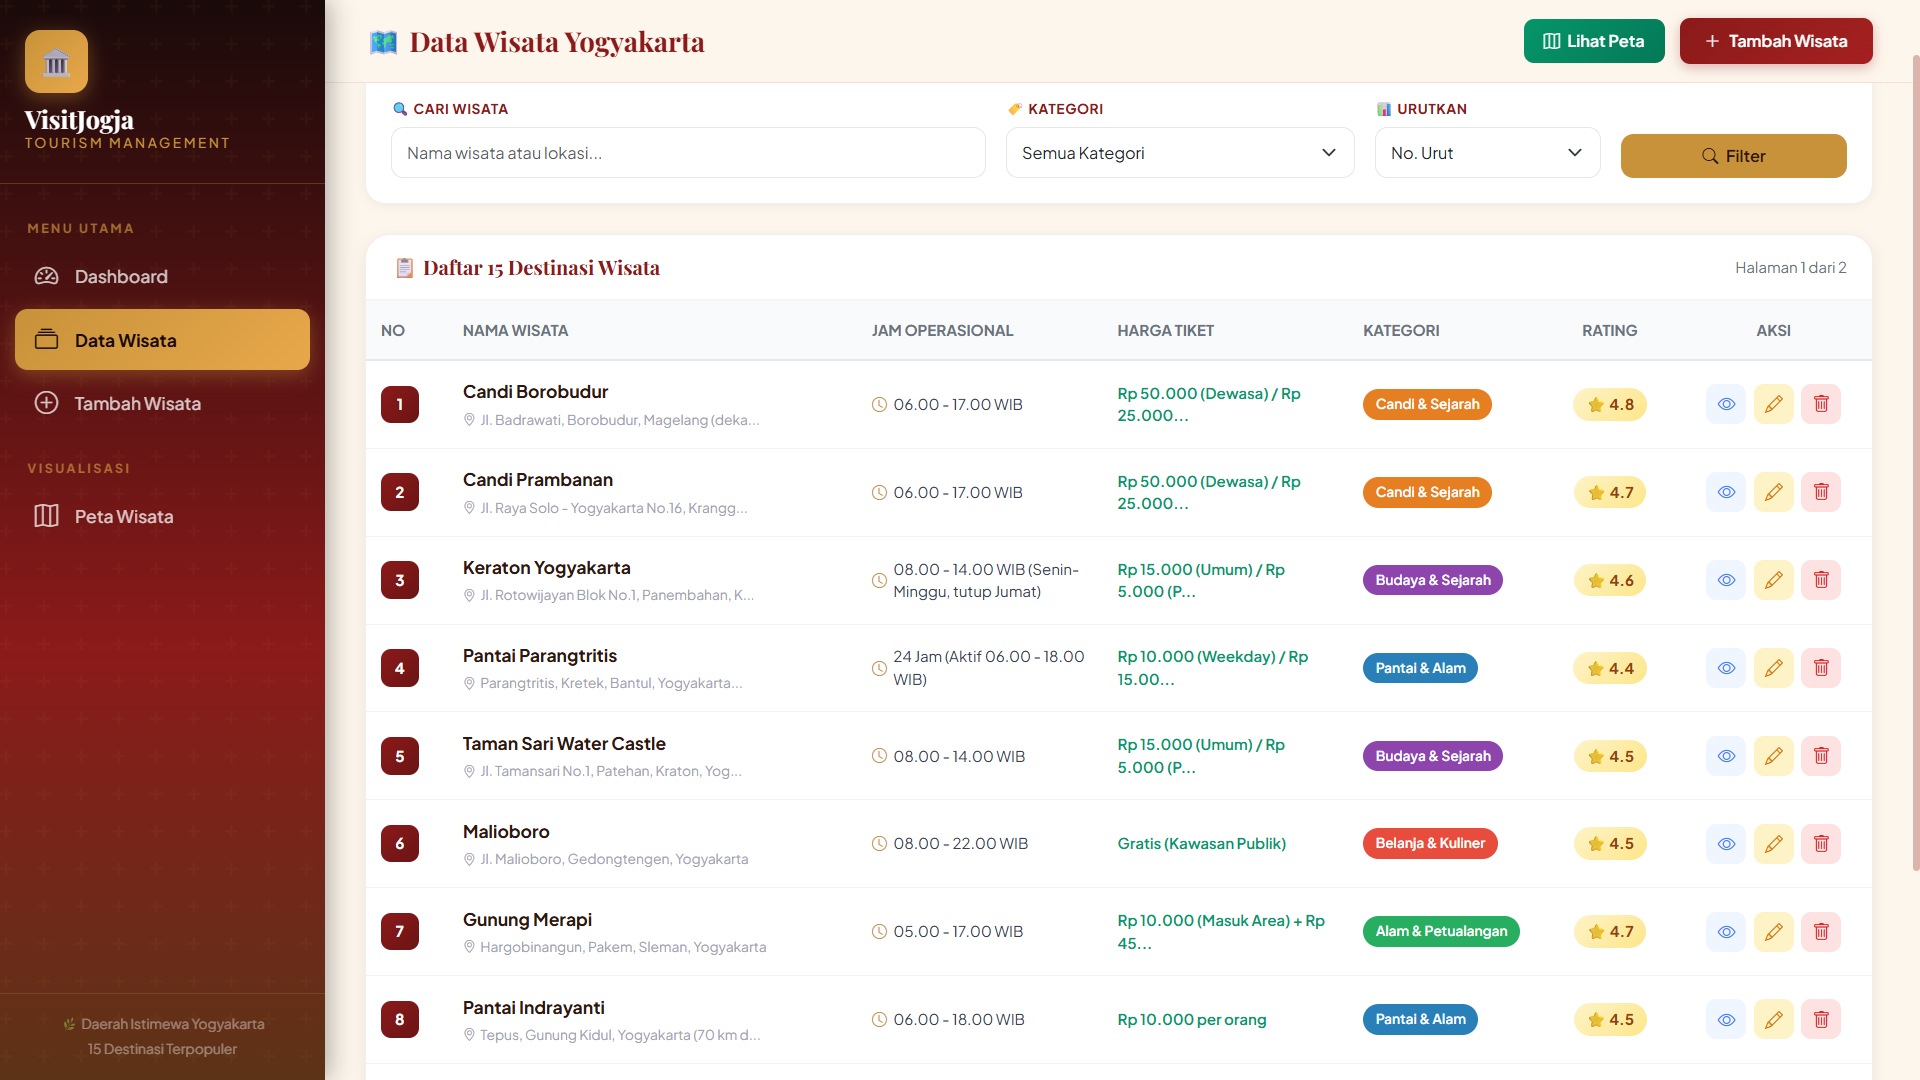This screenshot has height=1080, width=1920.
Task: Click the Filter button
Action: tap(1734, 156)
